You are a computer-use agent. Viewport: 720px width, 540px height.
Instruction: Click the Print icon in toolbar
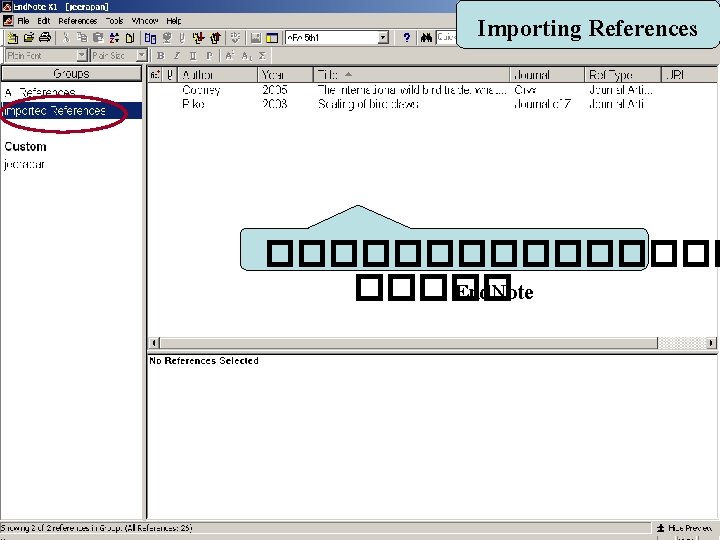[45, 38]
